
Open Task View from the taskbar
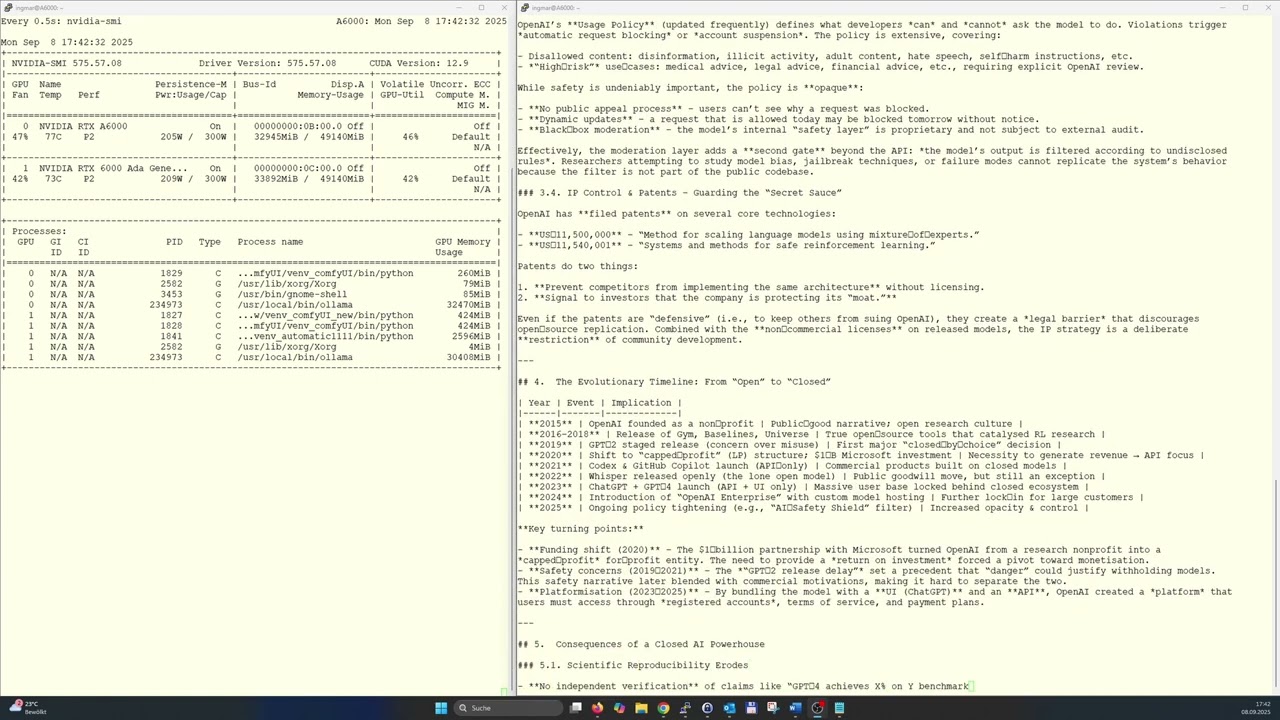576,708
